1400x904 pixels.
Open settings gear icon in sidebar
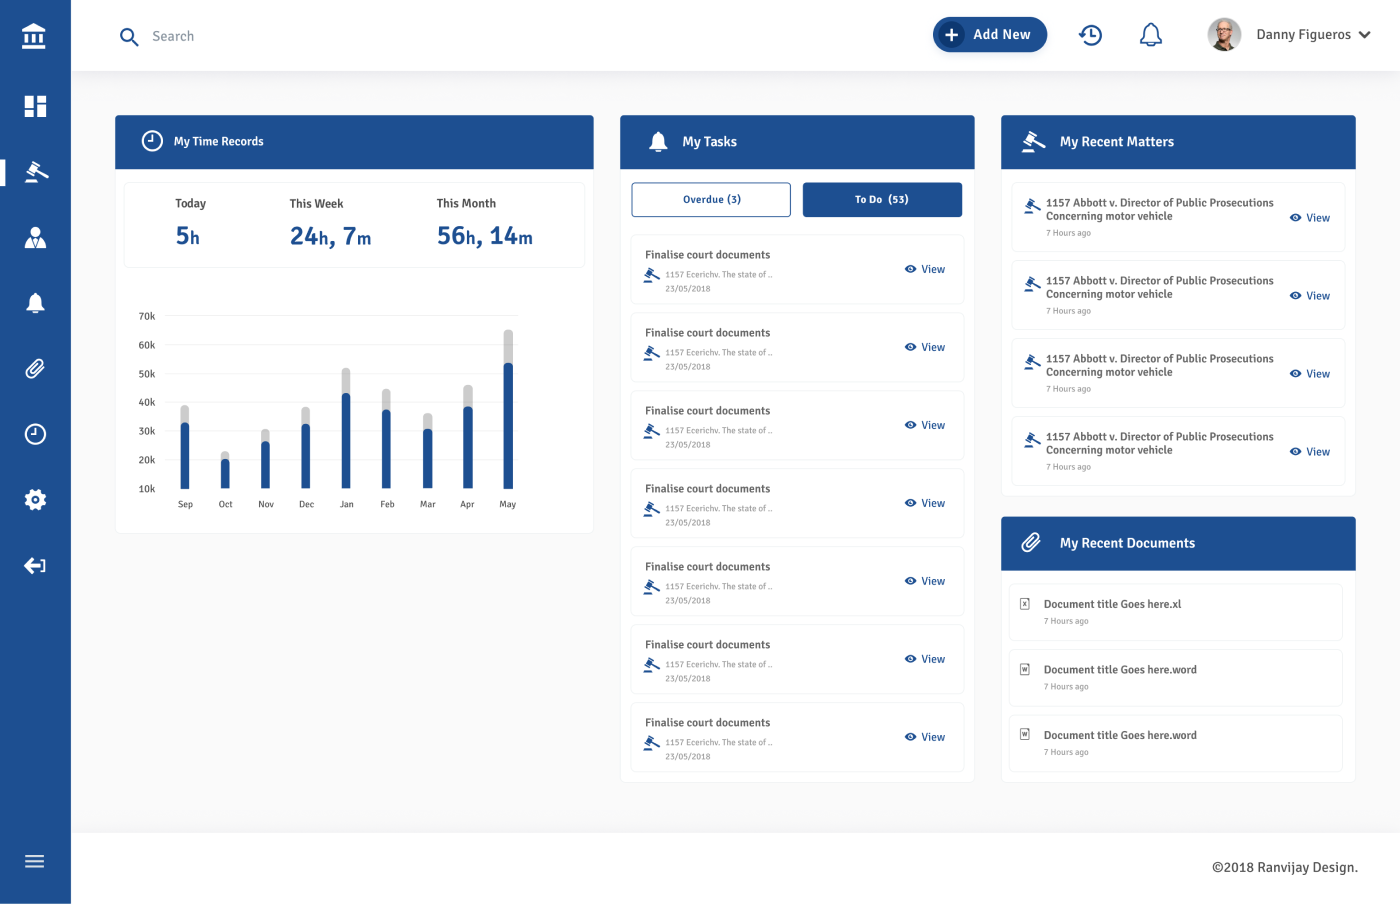coord(35,500)
